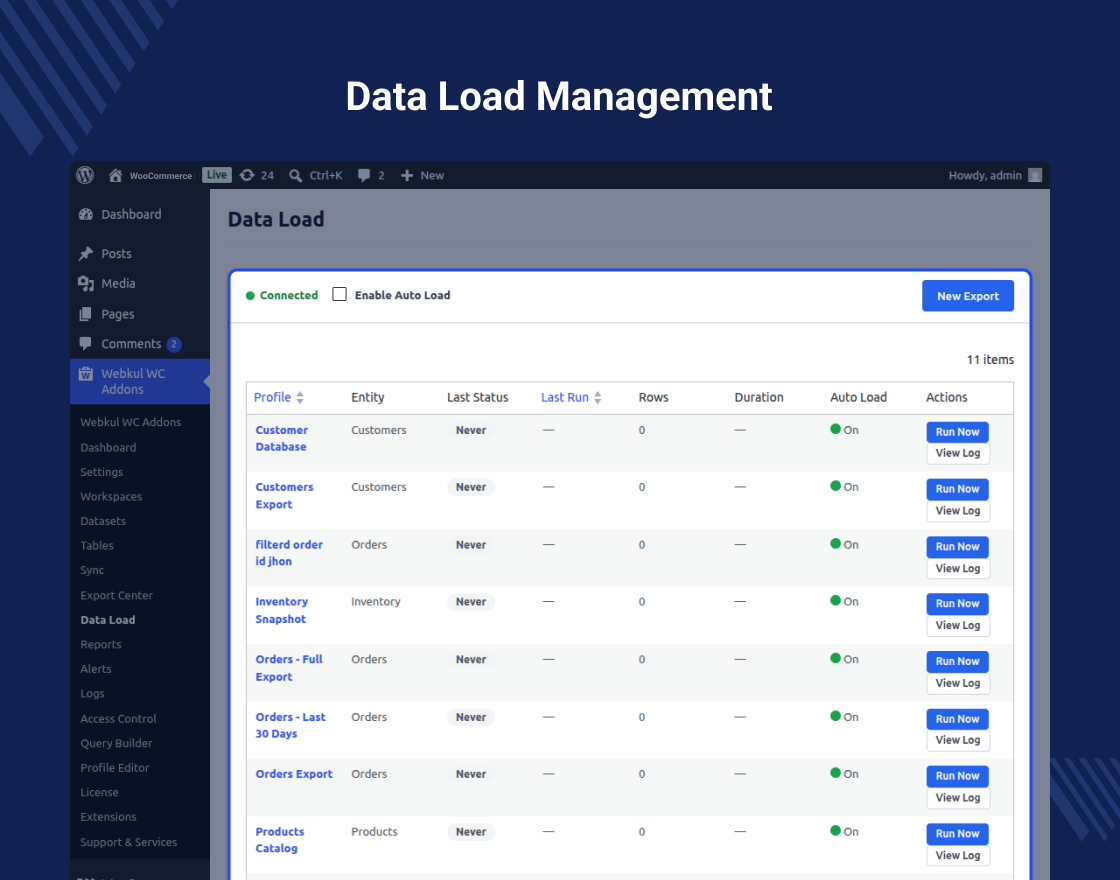Click the plus New icon
The image size is (1120, 880).
406,176
